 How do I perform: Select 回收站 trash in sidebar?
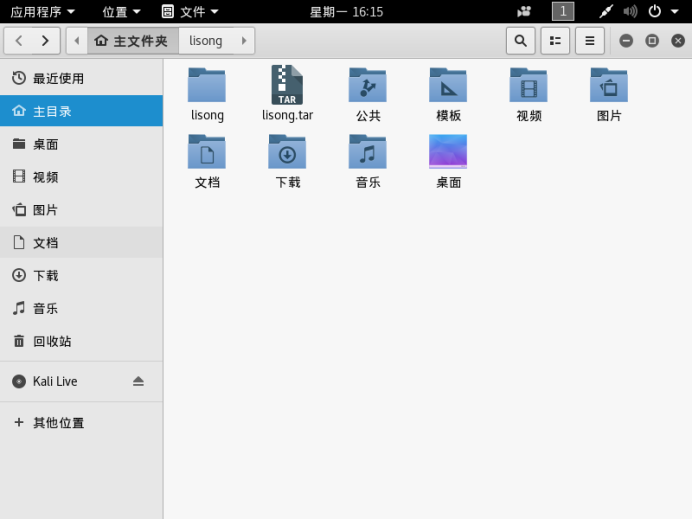pyautogui.click(x=52, y=341)
